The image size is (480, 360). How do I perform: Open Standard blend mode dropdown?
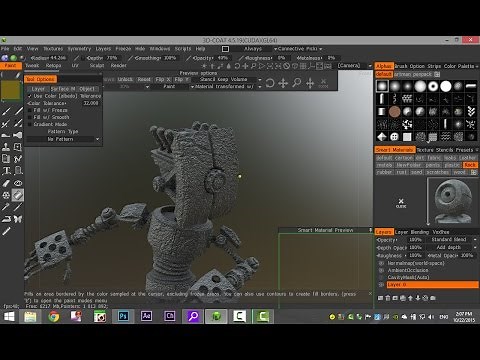pos(452,240)
